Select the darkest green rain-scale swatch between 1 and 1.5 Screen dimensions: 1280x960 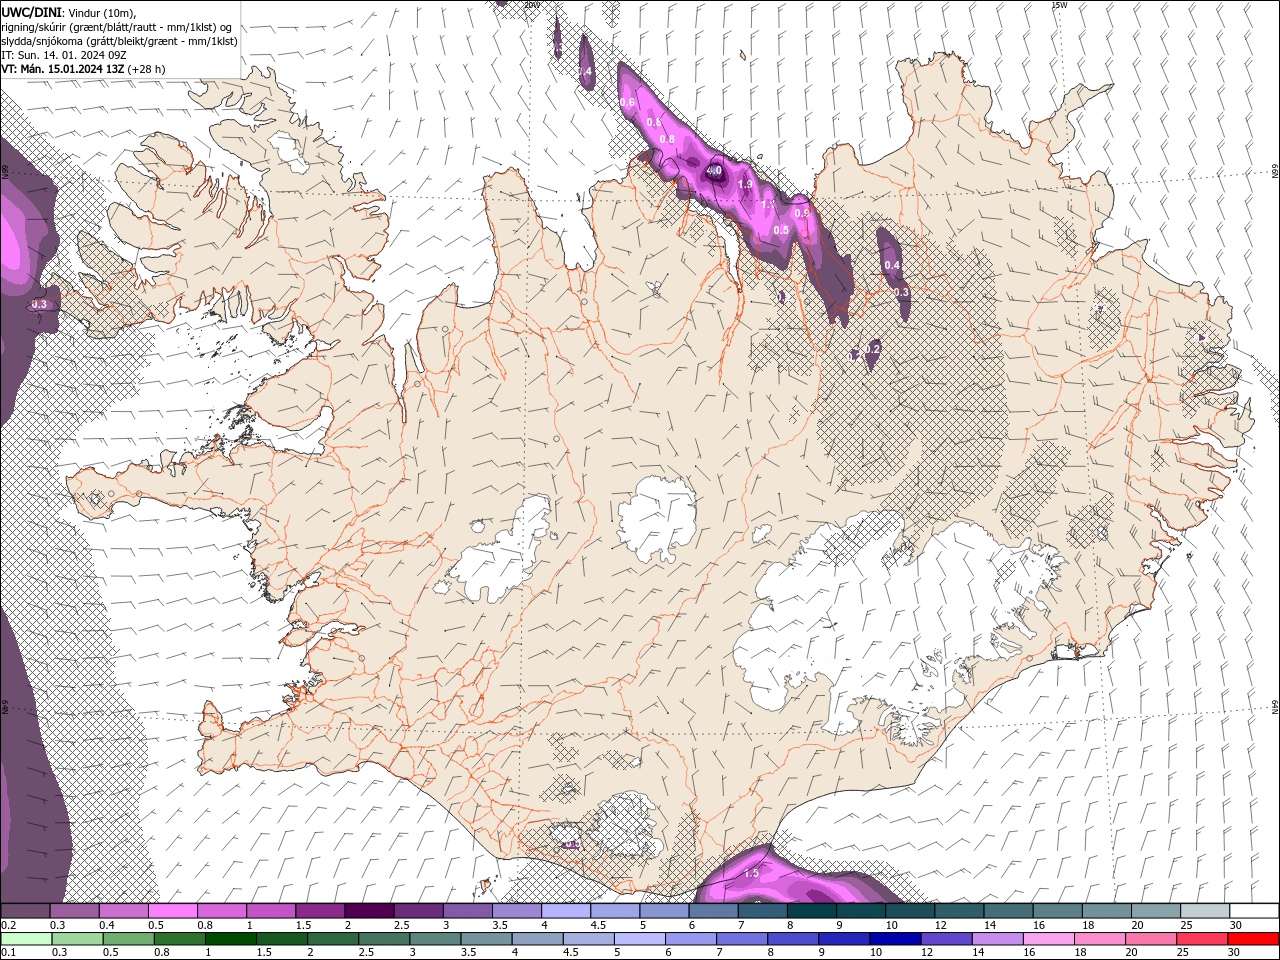pos(231,939)
